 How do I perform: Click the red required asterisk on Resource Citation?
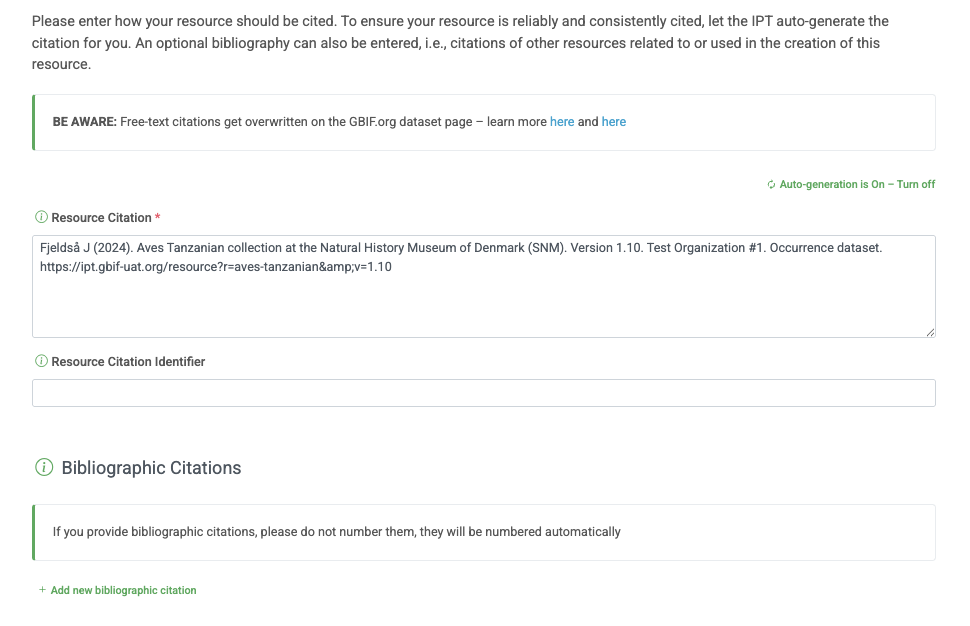[x=158, y=216]
